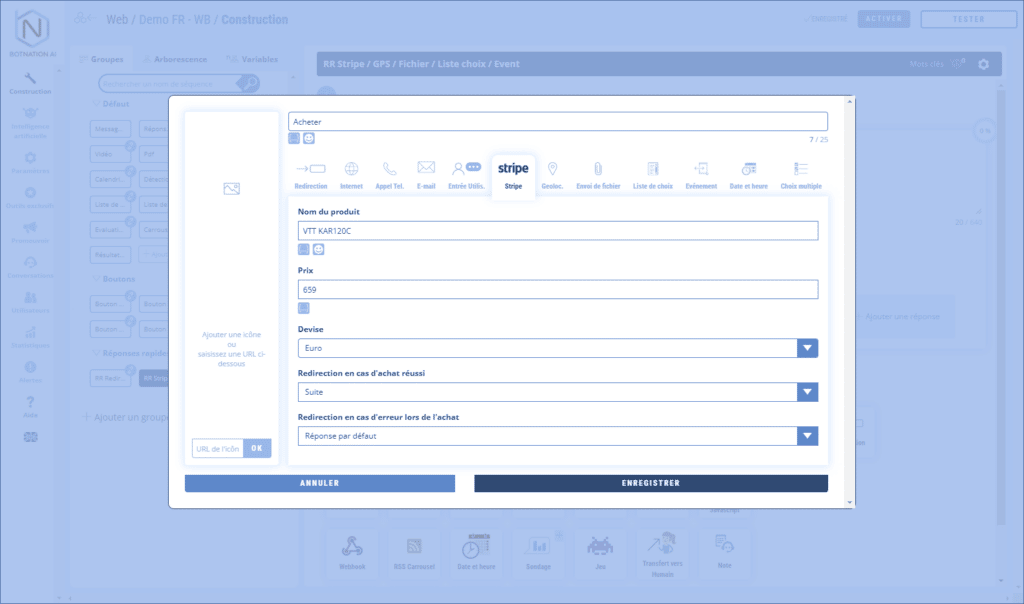The width and height of the screenshot is (1024, 604).
Task: Pick the E-mail envelope button type
Action: [x=426, y=174]
